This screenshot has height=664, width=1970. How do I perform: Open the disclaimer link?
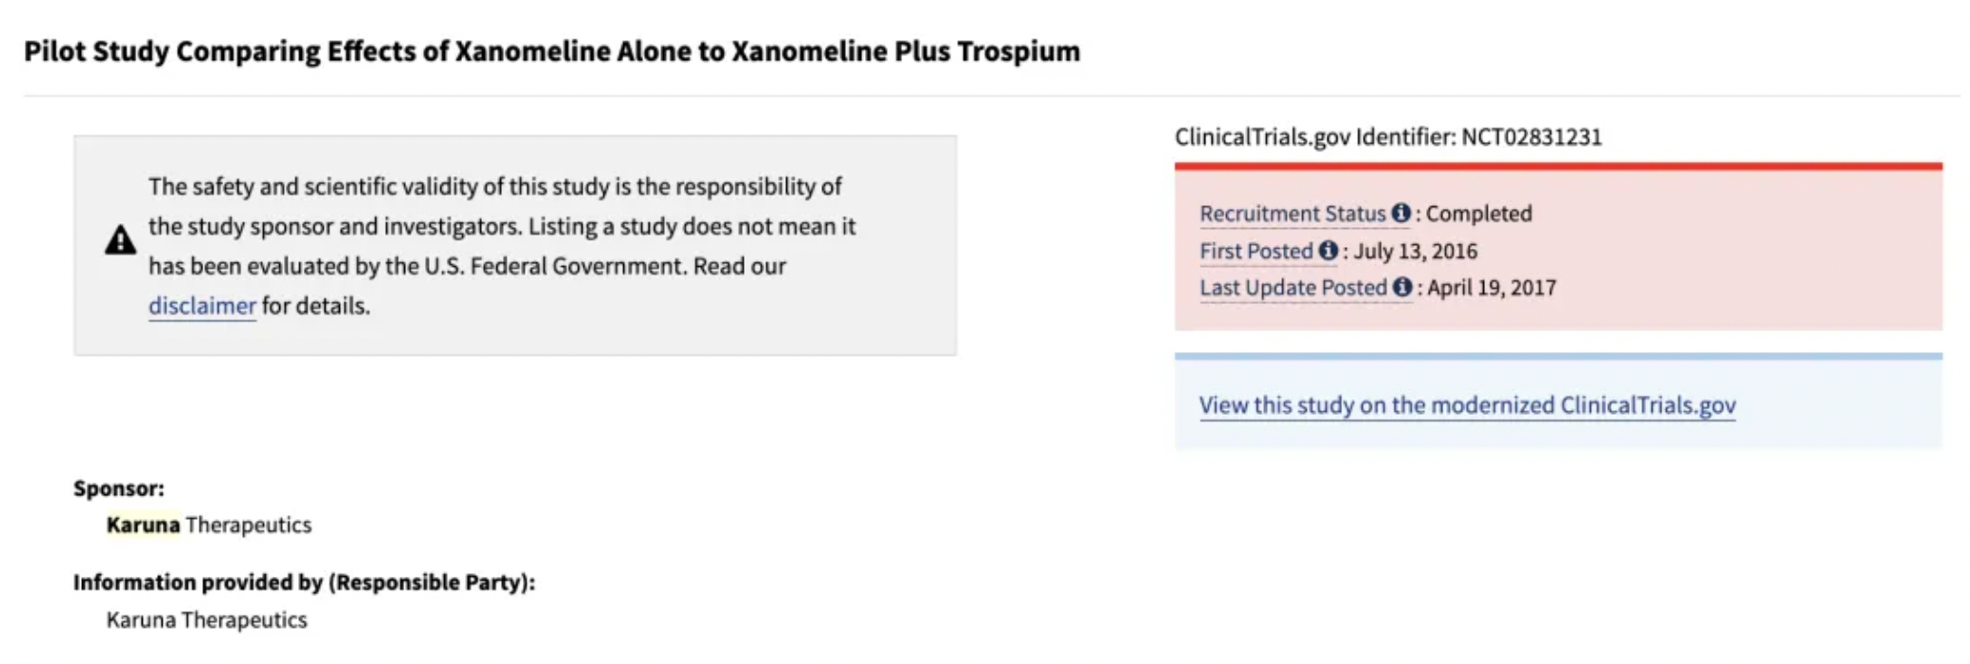(x=202, y=306)
